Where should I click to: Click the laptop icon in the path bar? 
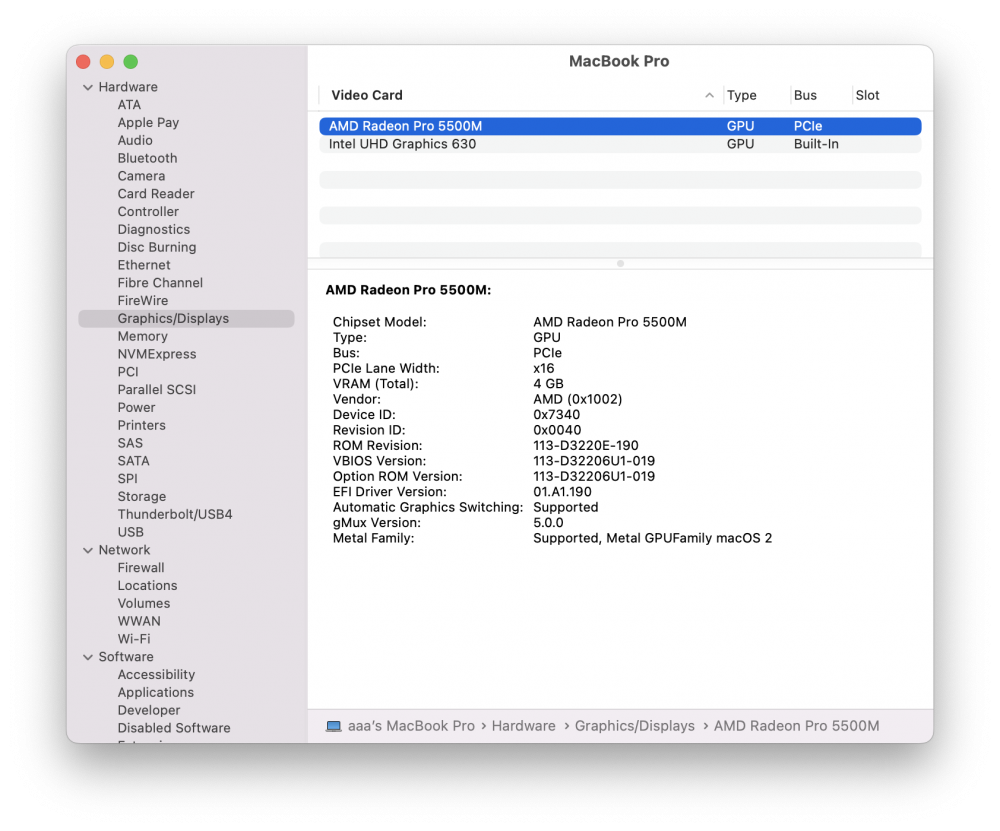click(334, 726)
